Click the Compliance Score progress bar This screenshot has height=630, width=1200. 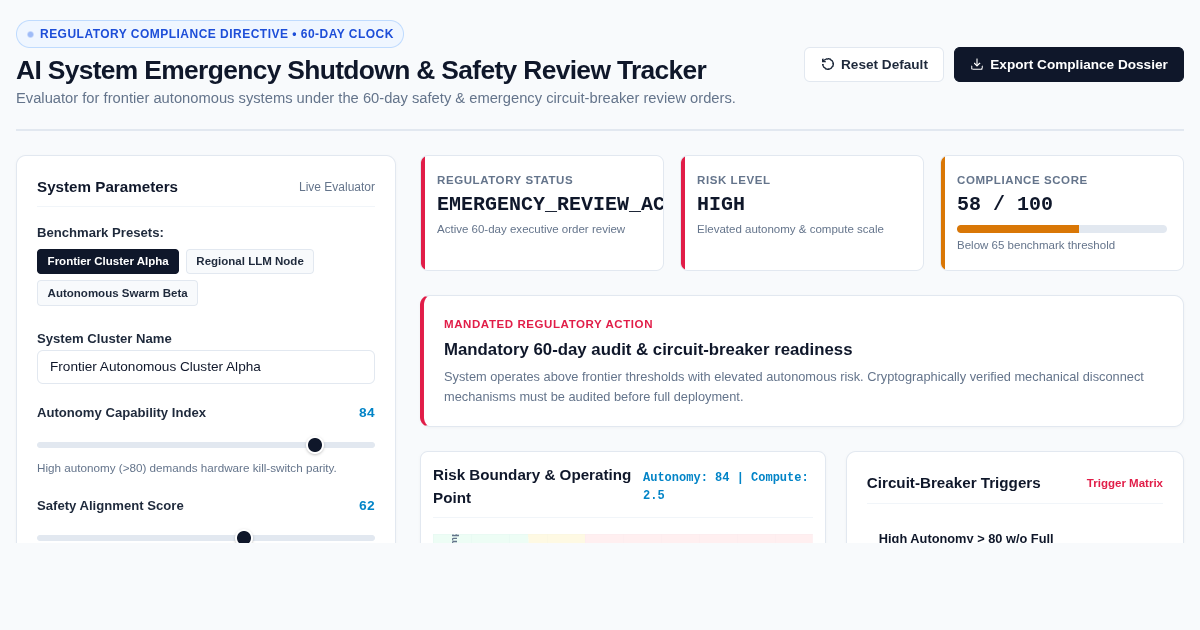click(1062, 229)
